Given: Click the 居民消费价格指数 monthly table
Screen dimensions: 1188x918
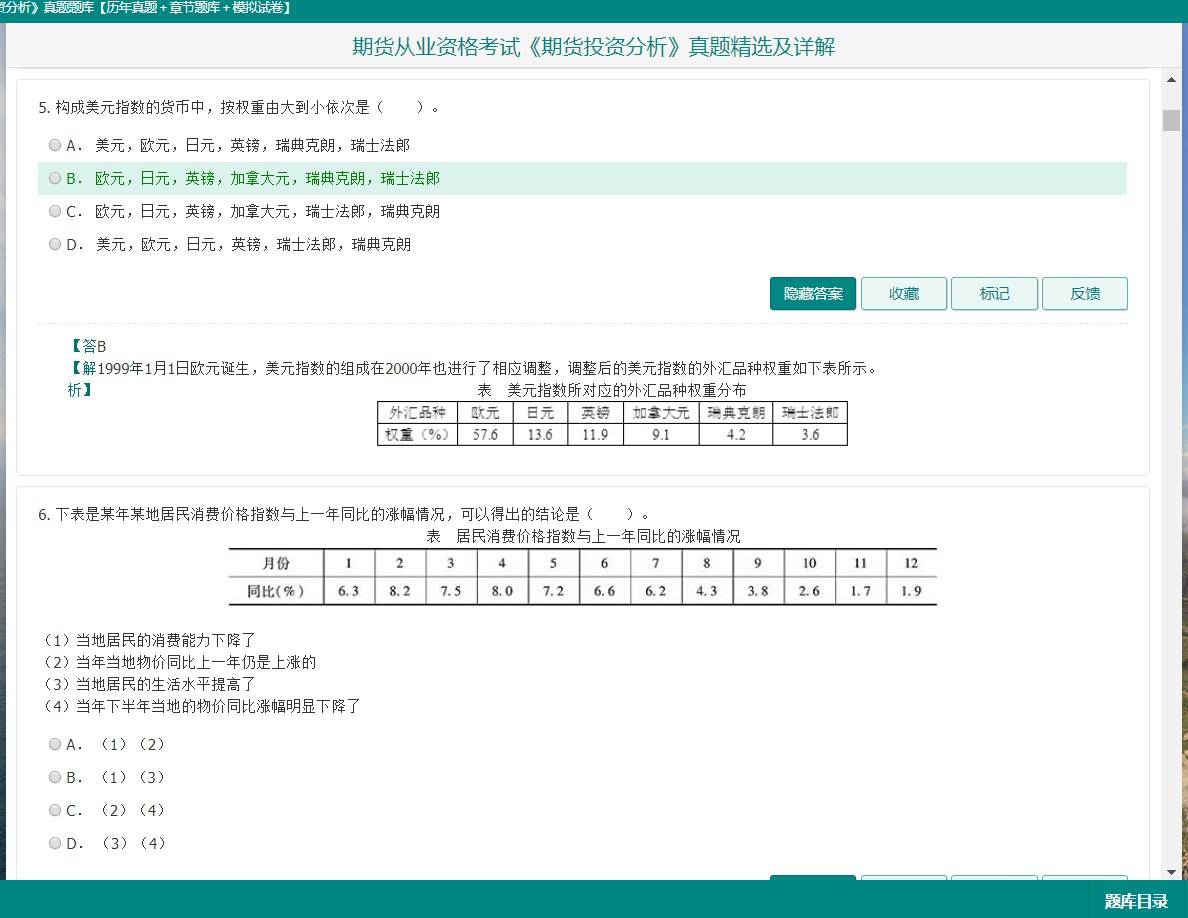Looking at the screenshot, I should tap(582, 577).
